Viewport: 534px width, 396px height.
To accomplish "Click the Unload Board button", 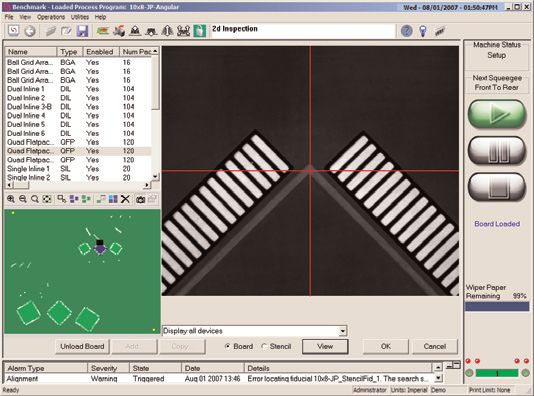I will click(82, 347).
